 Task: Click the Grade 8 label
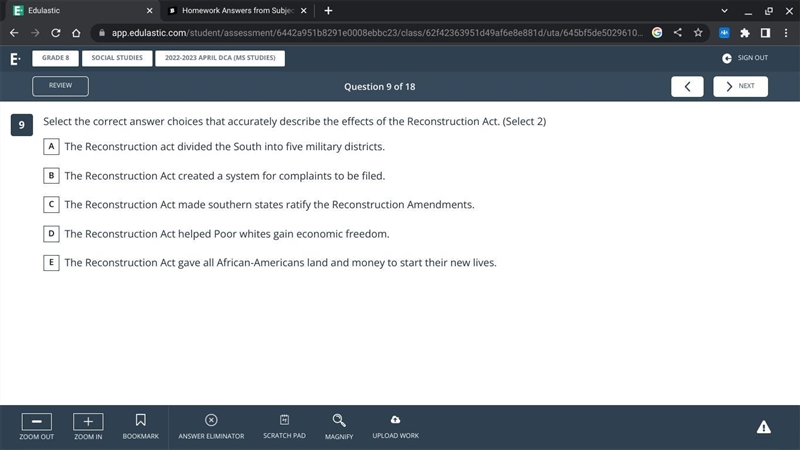point(55,58)
